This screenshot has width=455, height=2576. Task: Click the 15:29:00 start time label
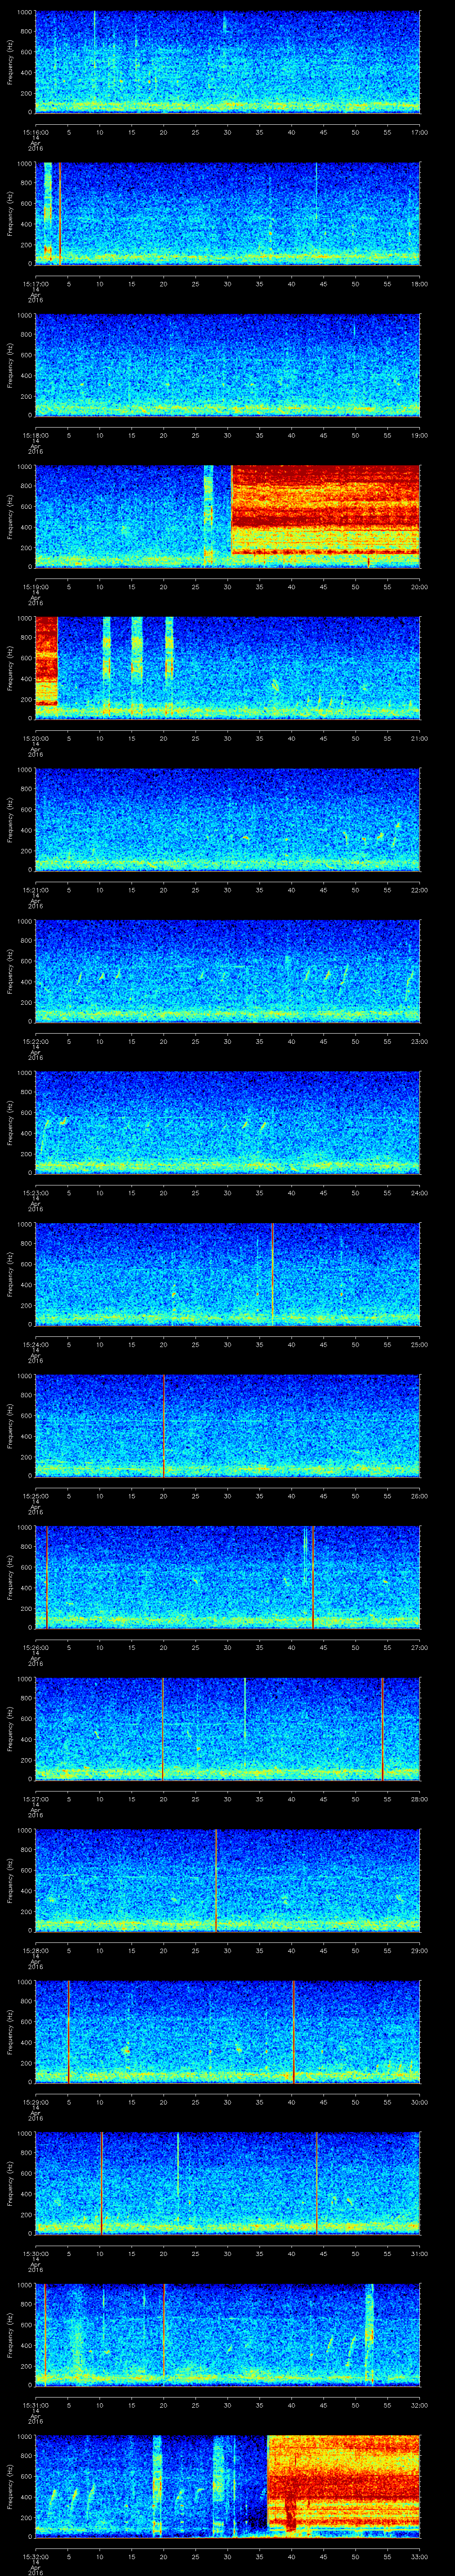pyautogui.click(x=35, y=2102)
